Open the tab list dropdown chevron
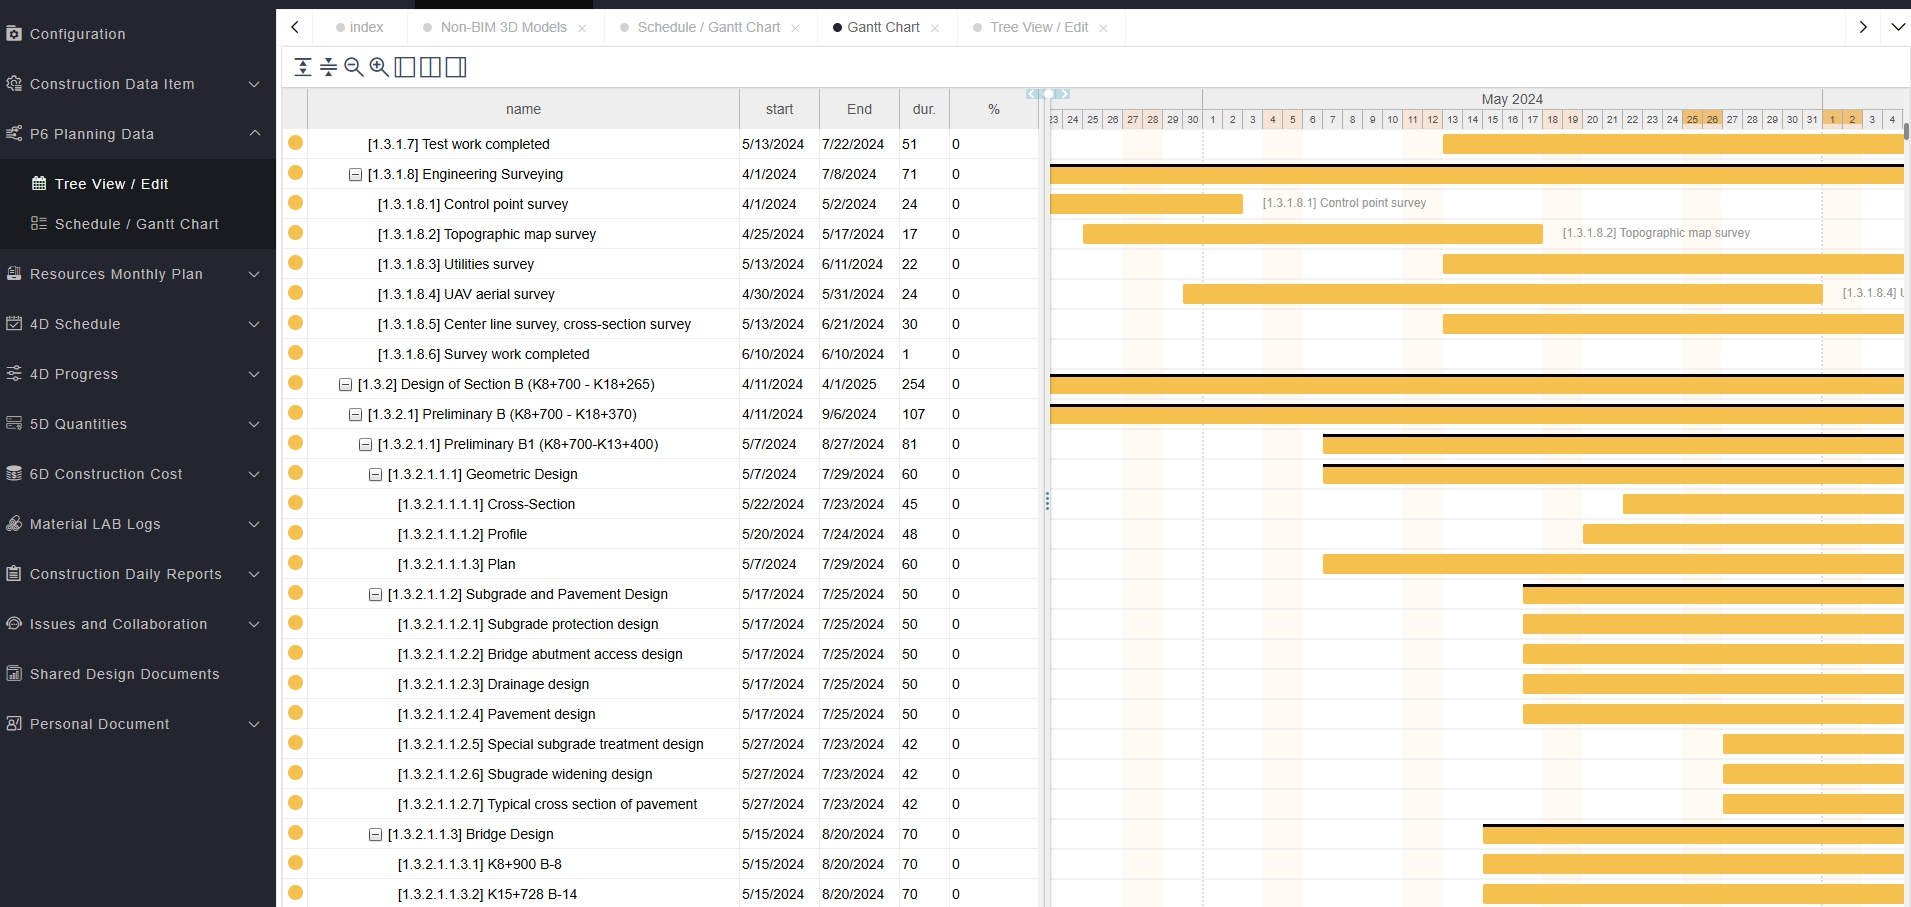1911x907 pixels. pos(1898,27)
